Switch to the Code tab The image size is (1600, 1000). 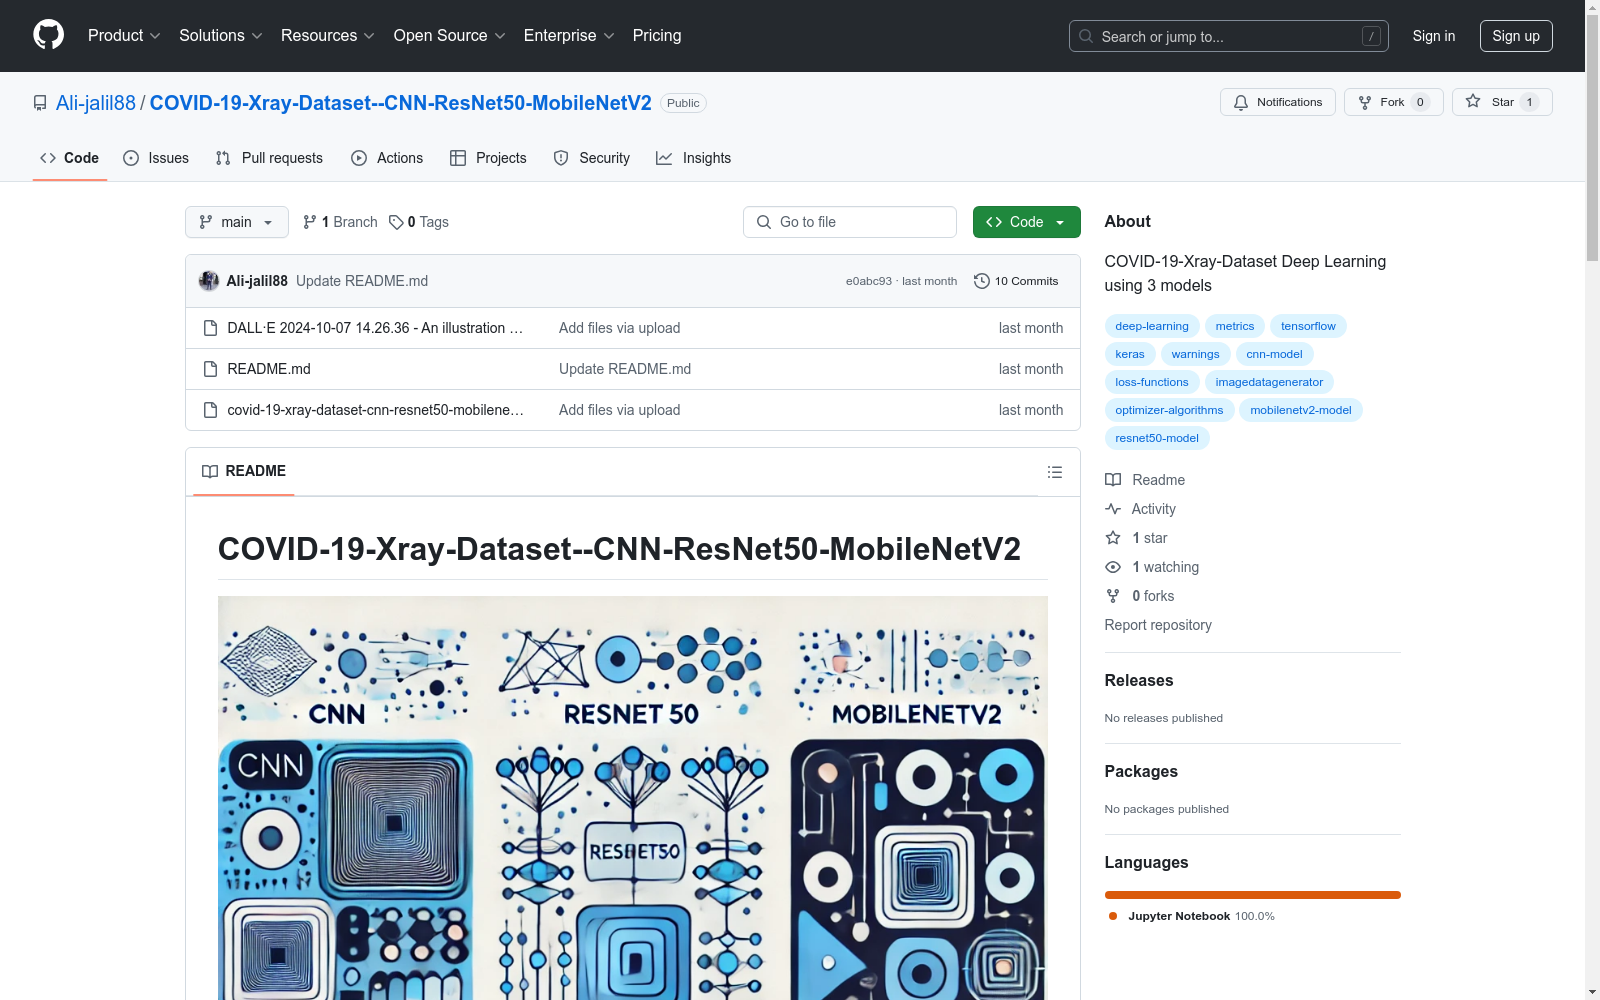70,158
